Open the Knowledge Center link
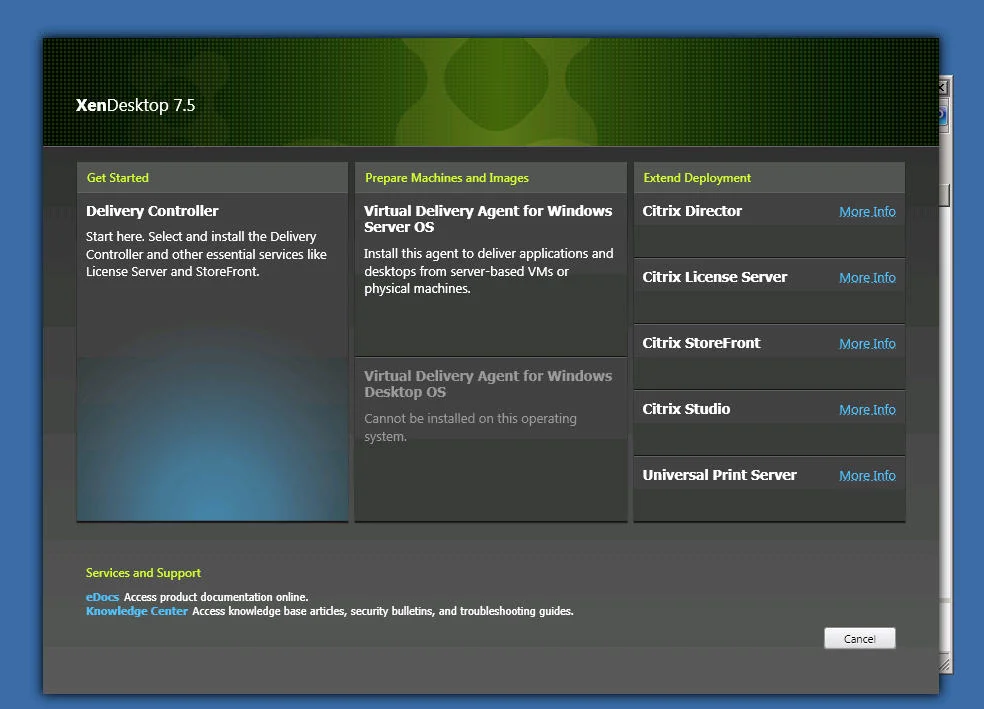 pyautogui.click(x=137, y=610)
